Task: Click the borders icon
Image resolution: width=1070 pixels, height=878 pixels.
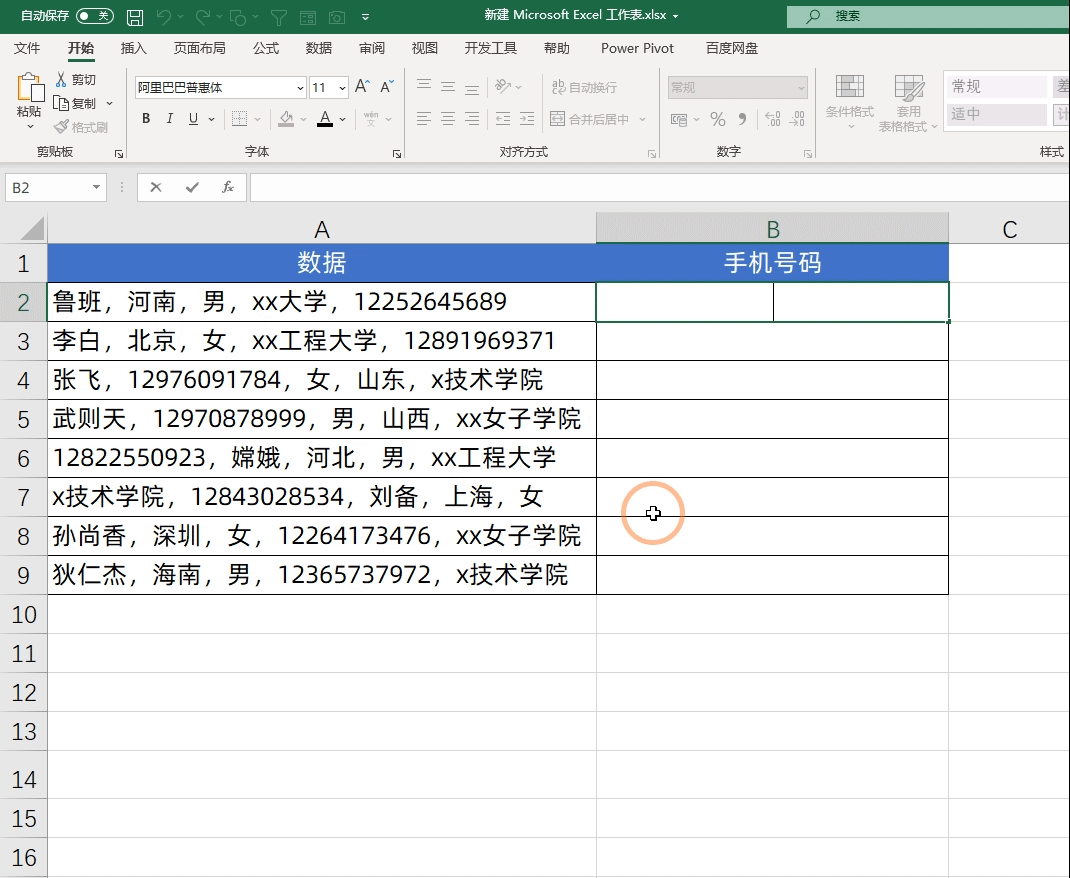Action: coord(240,119)
